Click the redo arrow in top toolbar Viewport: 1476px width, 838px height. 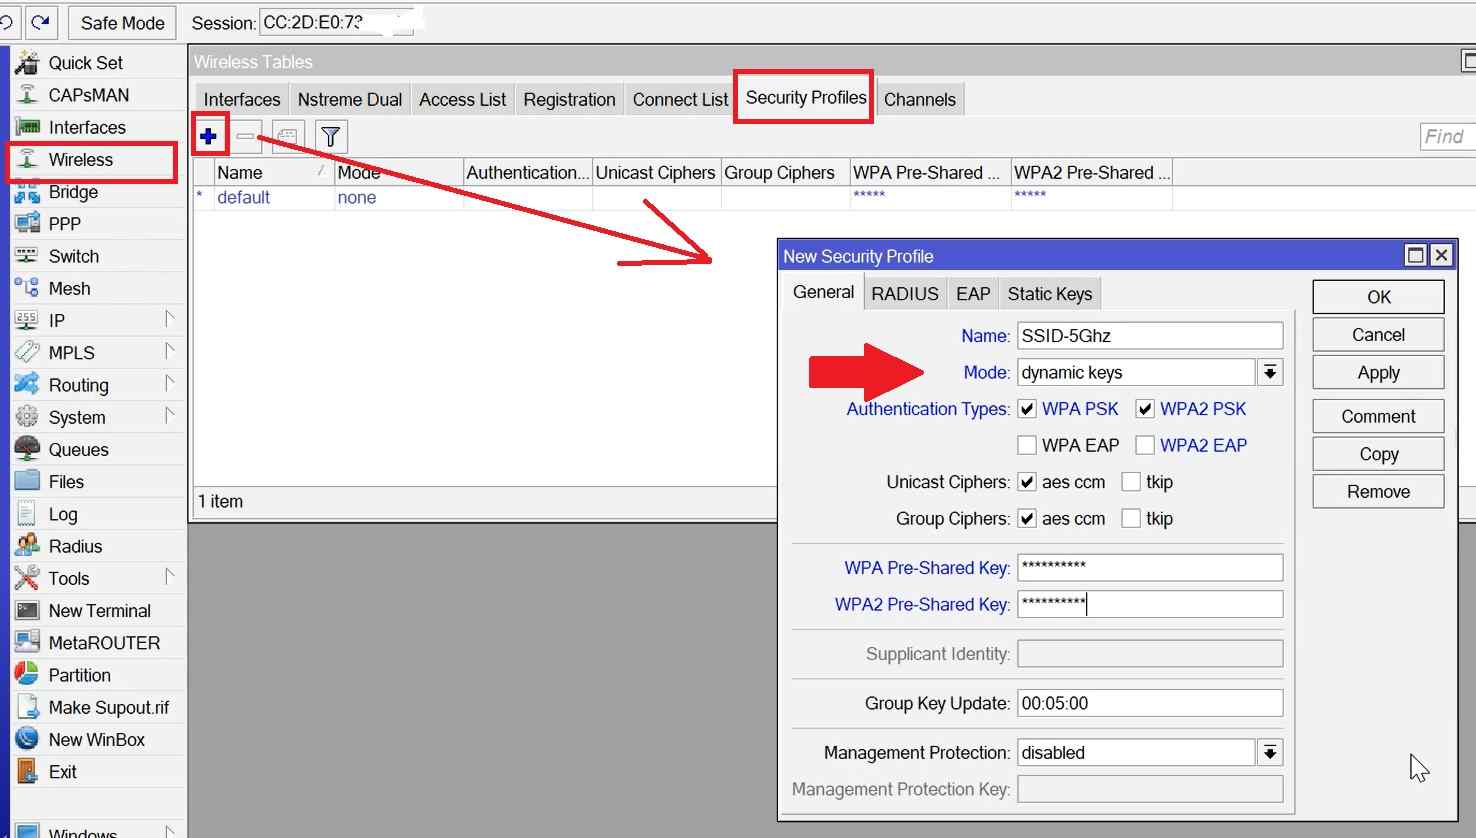pos(40,22)
